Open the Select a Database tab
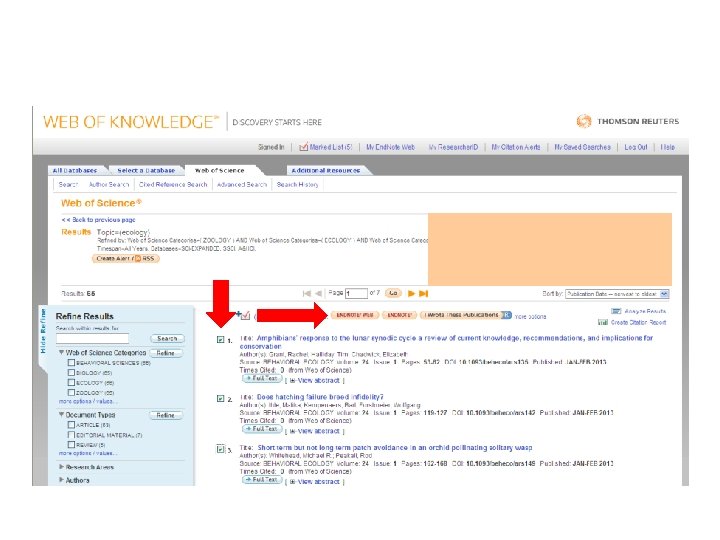 [x=146, y=170]
